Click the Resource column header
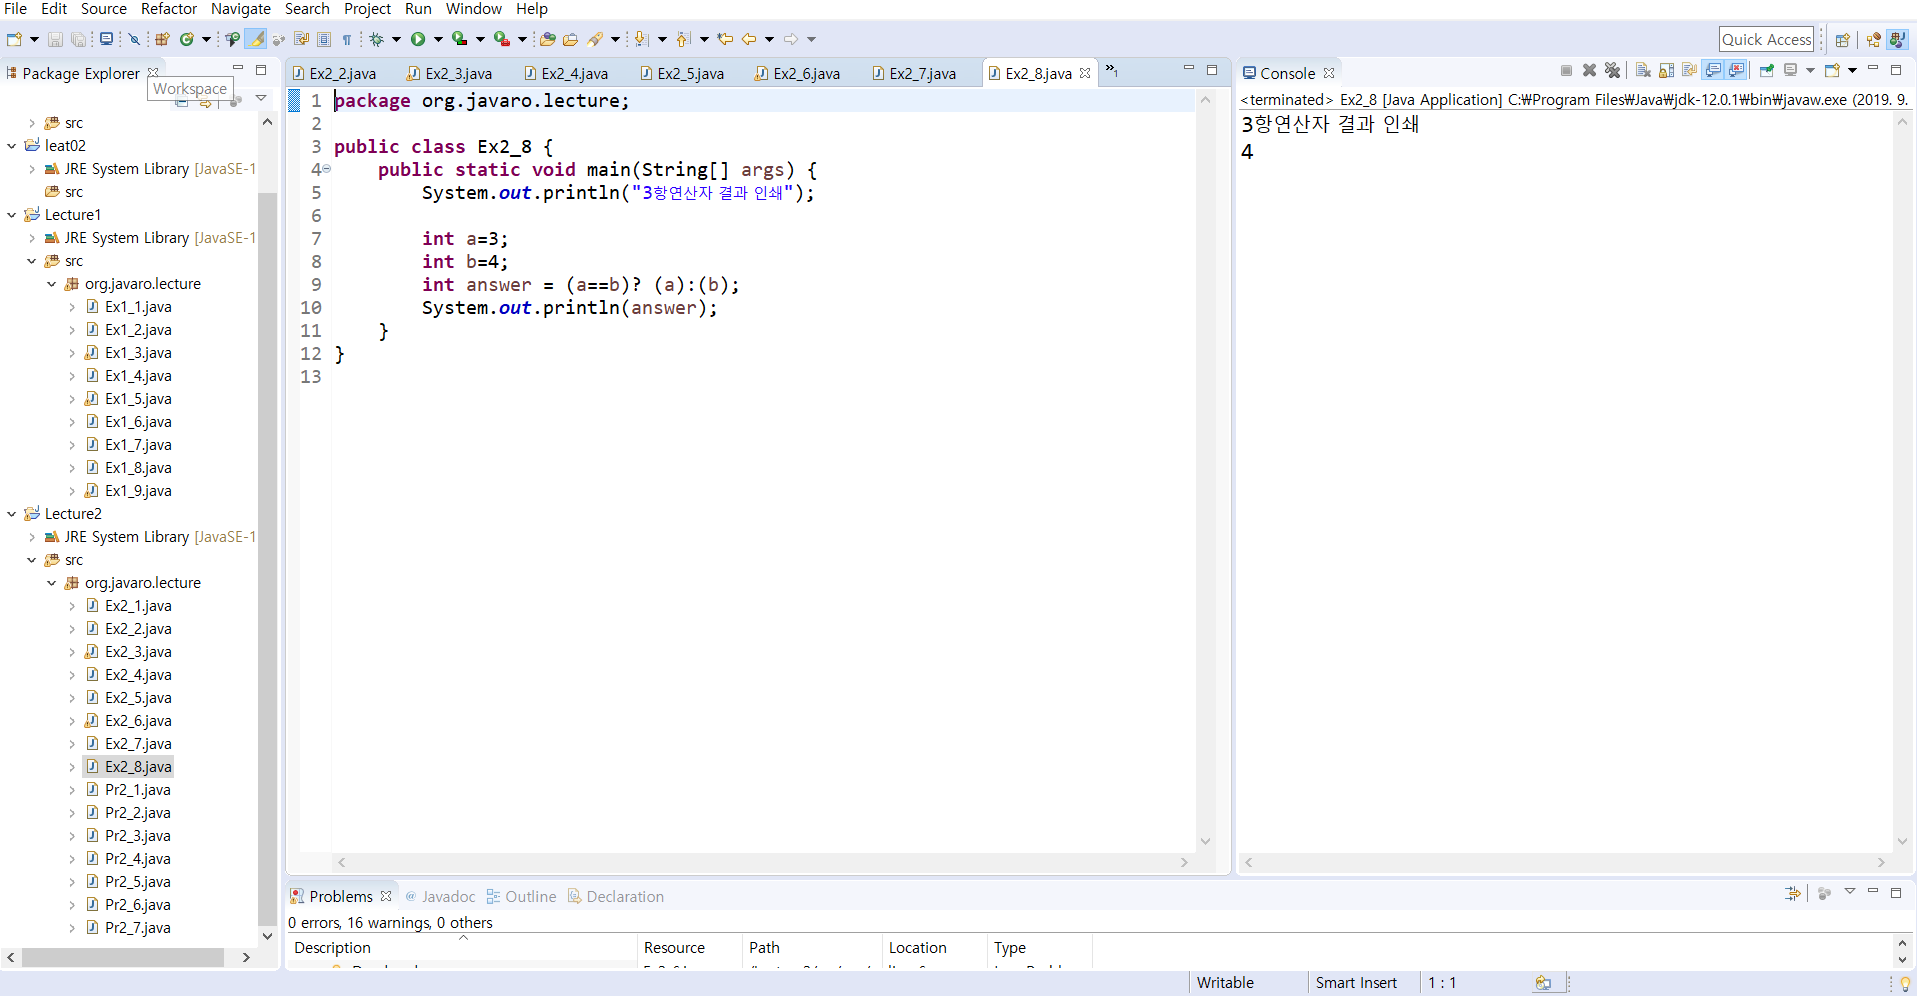Screen dimensions: 1917x996 point(689,948)
